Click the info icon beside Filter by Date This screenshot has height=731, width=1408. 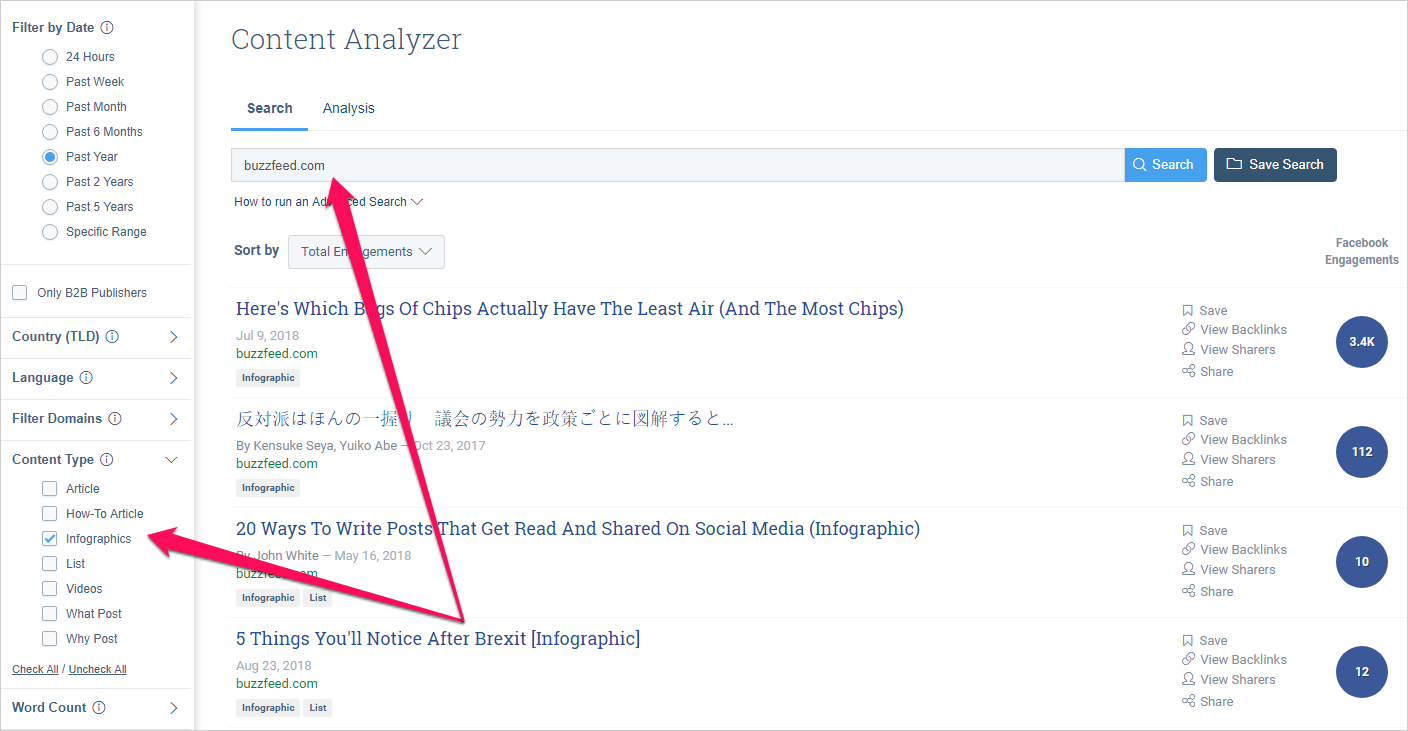pyautogui.click(x=107, y=28)
